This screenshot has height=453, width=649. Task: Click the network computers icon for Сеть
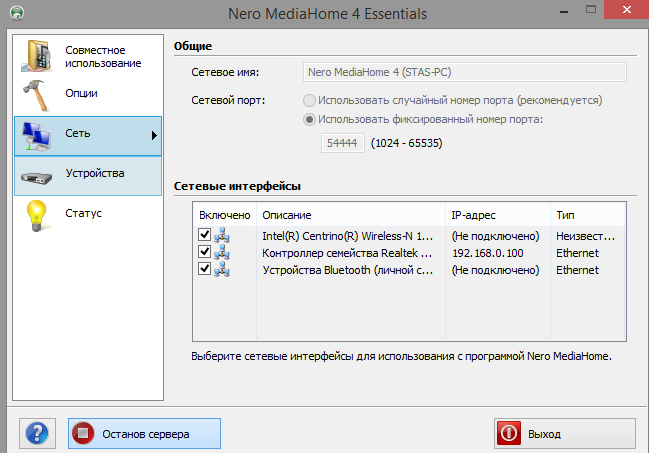point(36,135)
